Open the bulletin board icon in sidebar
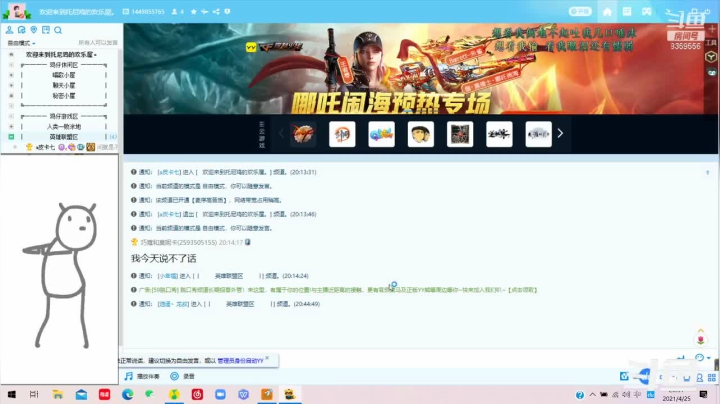Screen dimensions: 720x404 45,30
